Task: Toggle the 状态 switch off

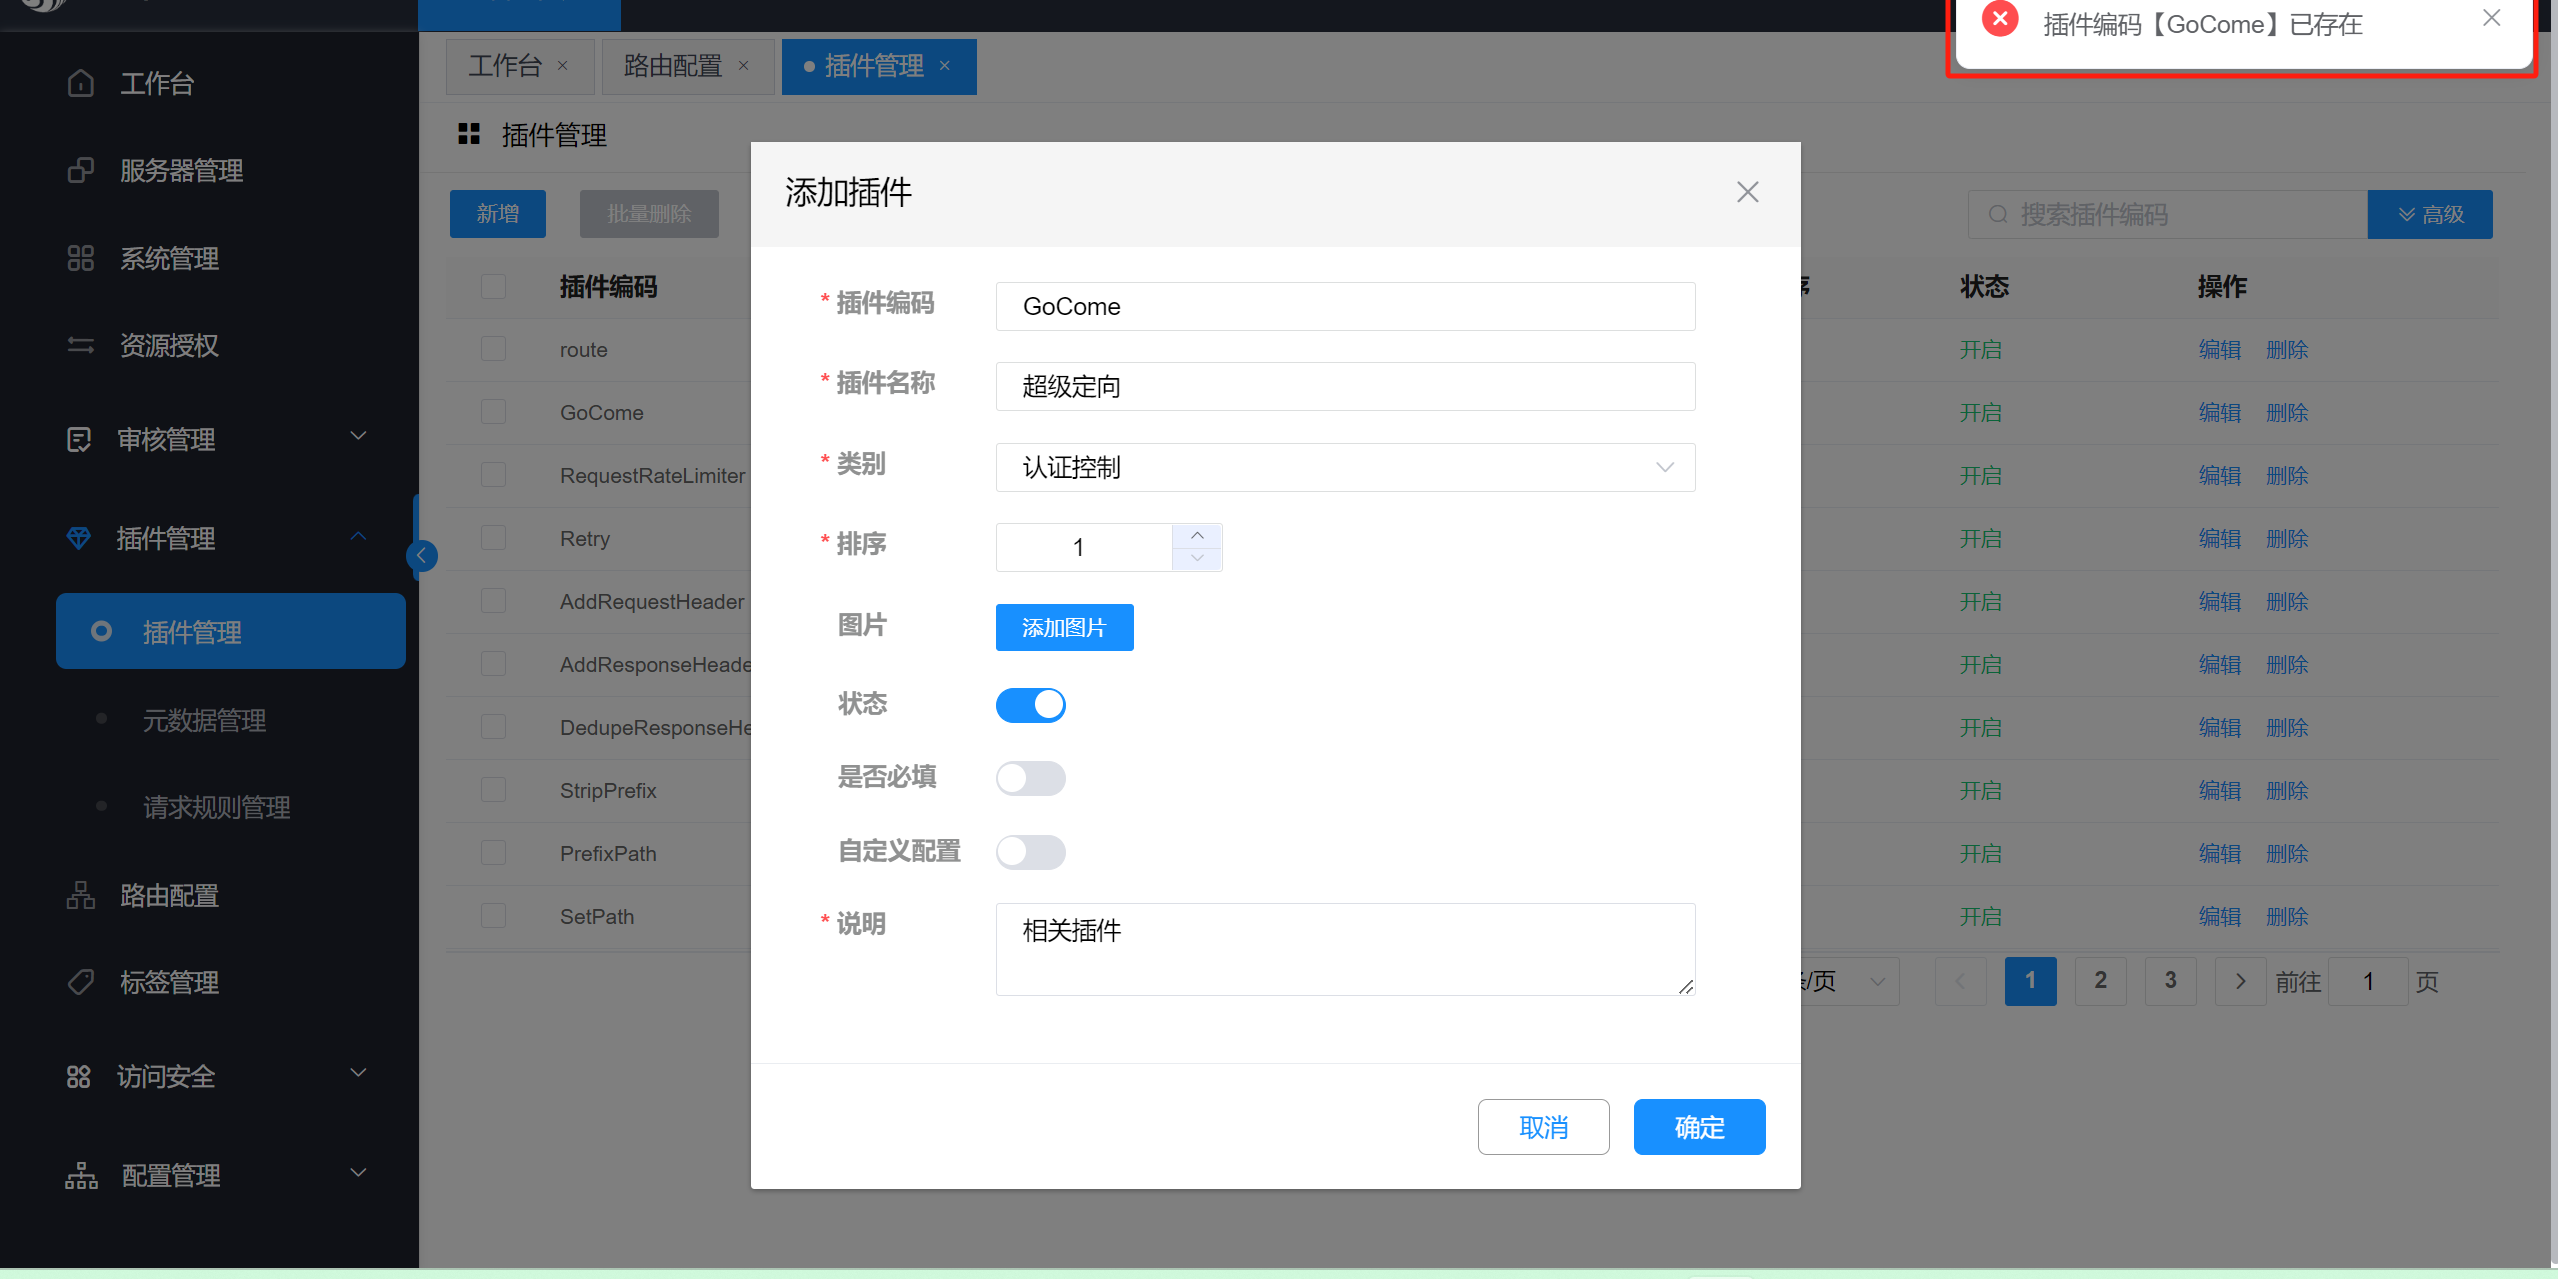Action: click(x=1030, y=705)
